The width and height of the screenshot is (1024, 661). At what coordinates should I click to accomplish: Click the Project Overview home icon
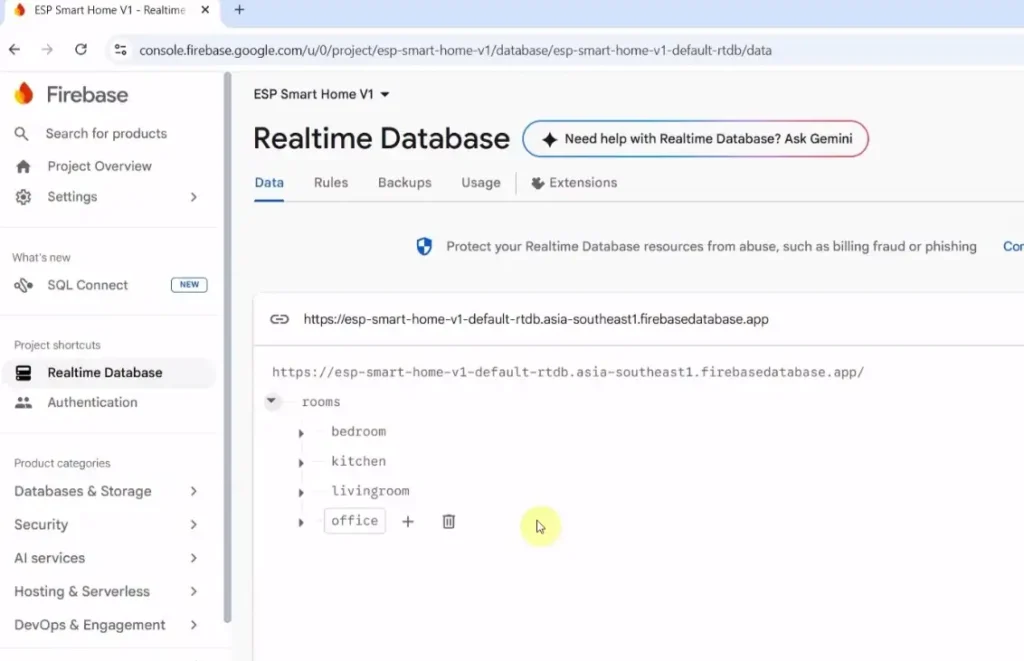(x=23, y=167)
